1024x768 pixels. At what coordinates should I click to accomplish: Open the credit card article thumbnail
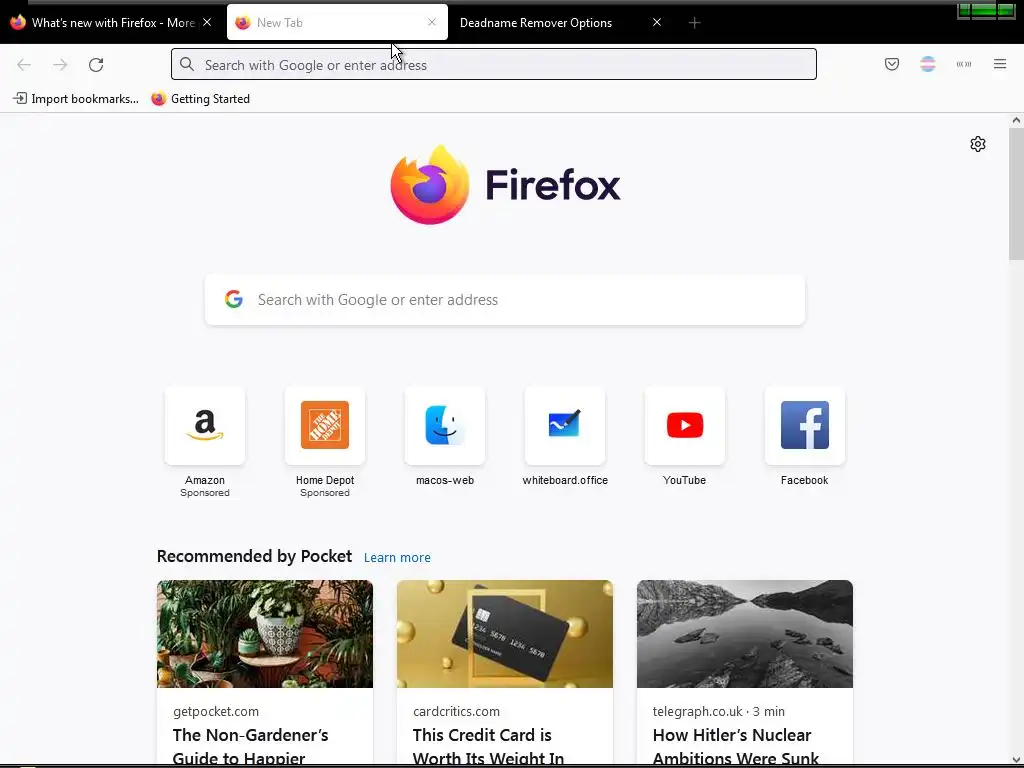505,633
